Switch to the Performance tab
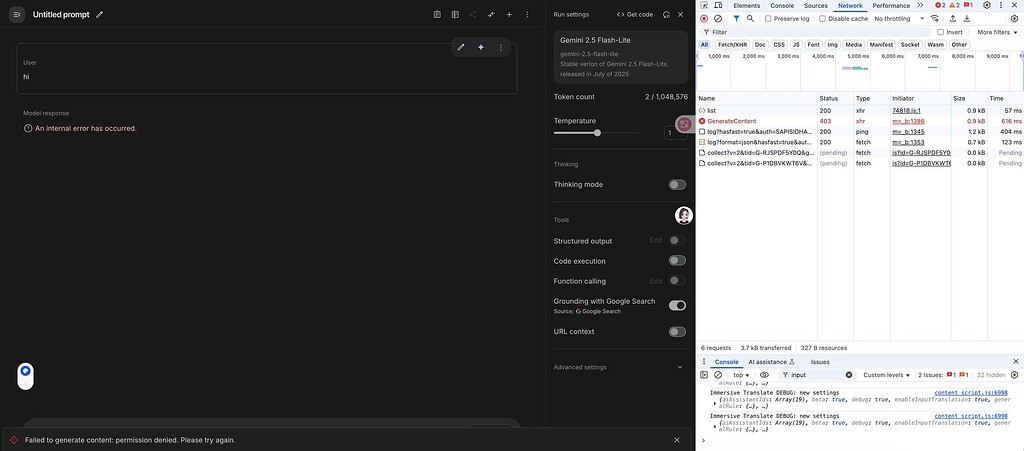The image size is (1024, 451). pyautogui.click(x=891, y=5)
